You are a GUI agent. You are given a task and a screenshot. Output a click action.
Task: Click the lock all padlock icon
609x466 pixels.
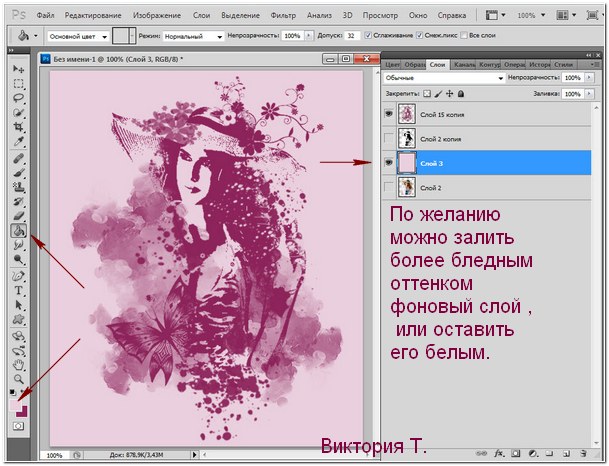tap(461, 94)
